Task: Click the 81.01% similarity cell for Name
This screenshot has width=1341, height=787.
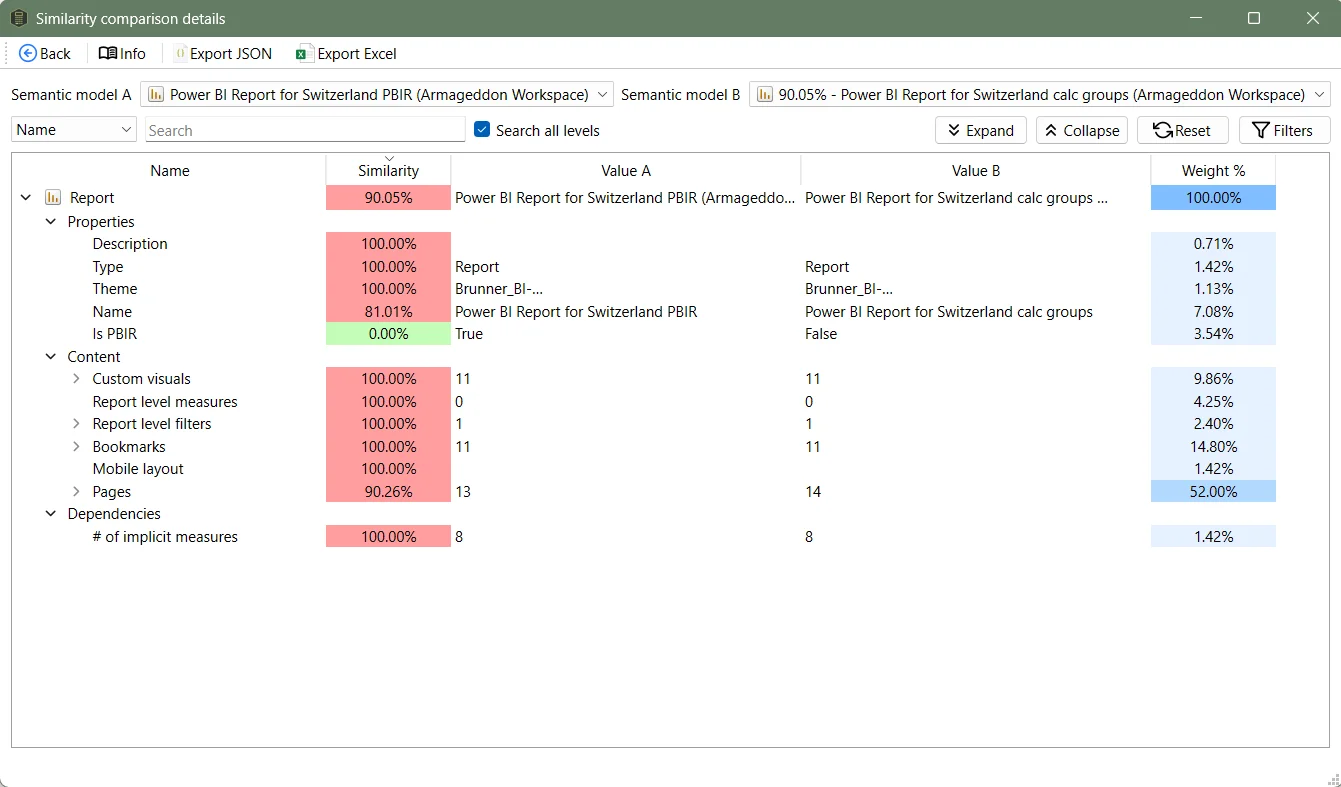Action: point(388,312)
